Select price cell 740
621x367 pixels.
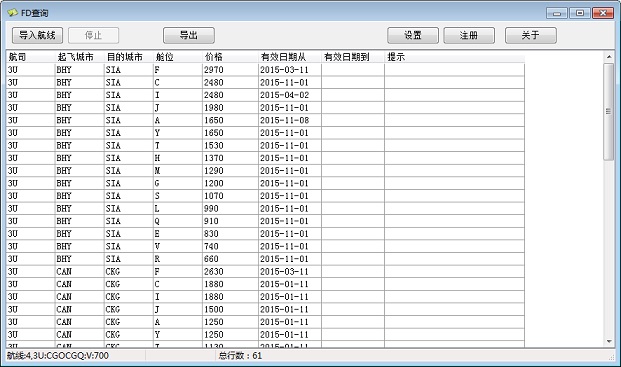click(230, 247)
